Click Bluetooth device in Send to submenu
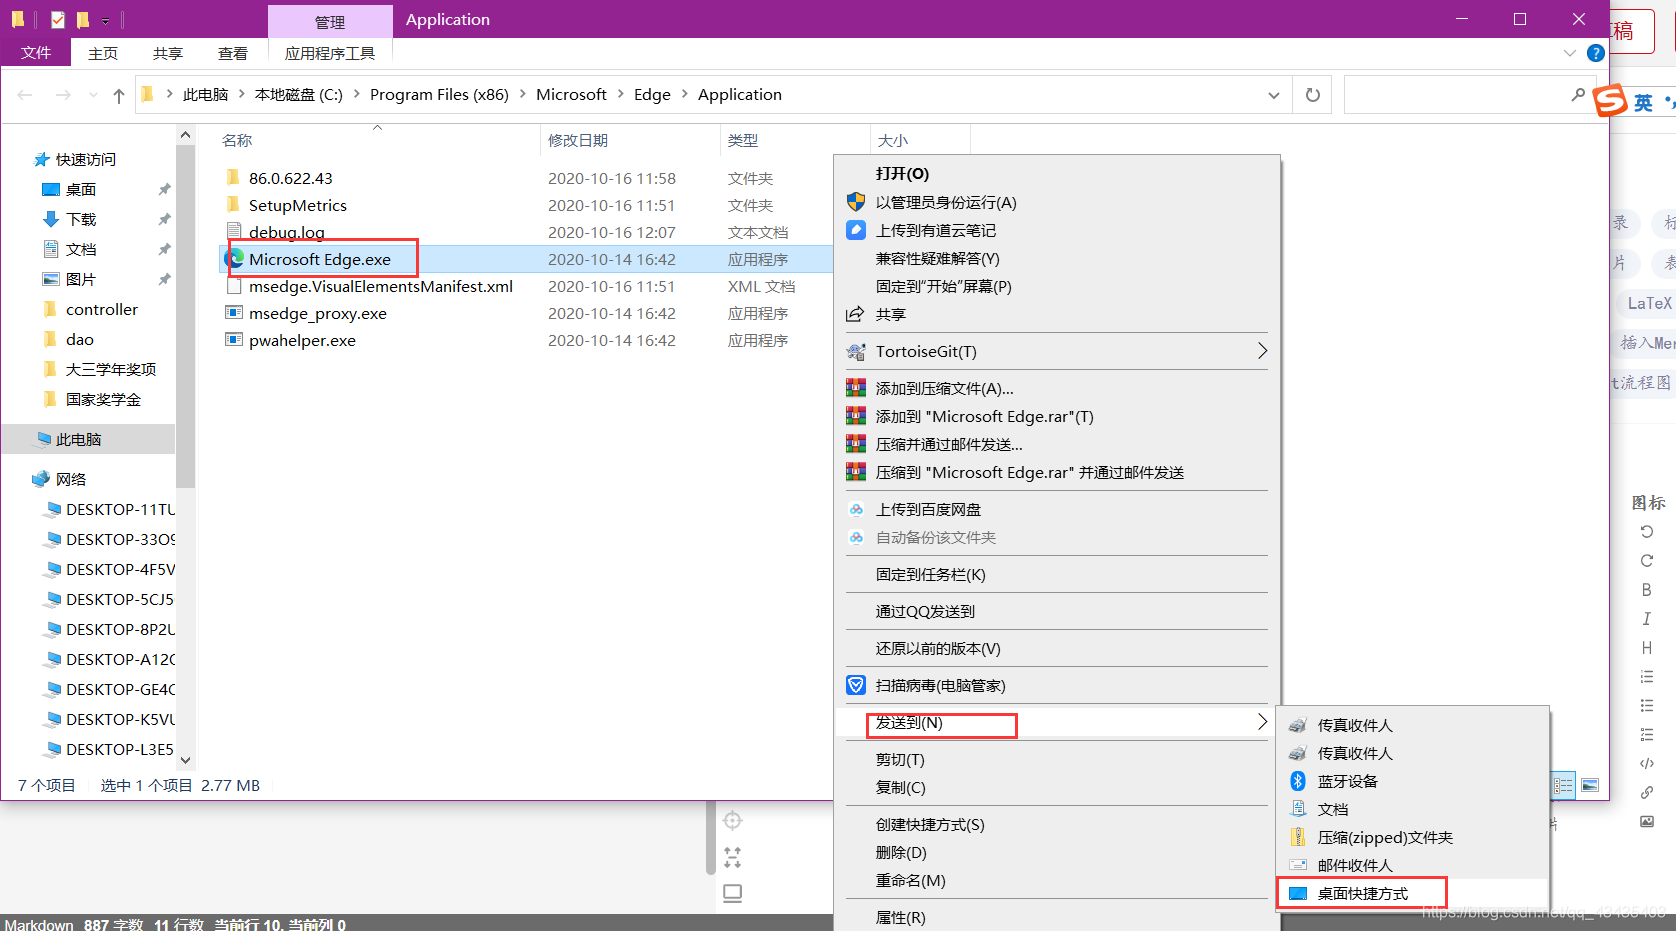The image size is (1676, 931). coord(1413,781)
